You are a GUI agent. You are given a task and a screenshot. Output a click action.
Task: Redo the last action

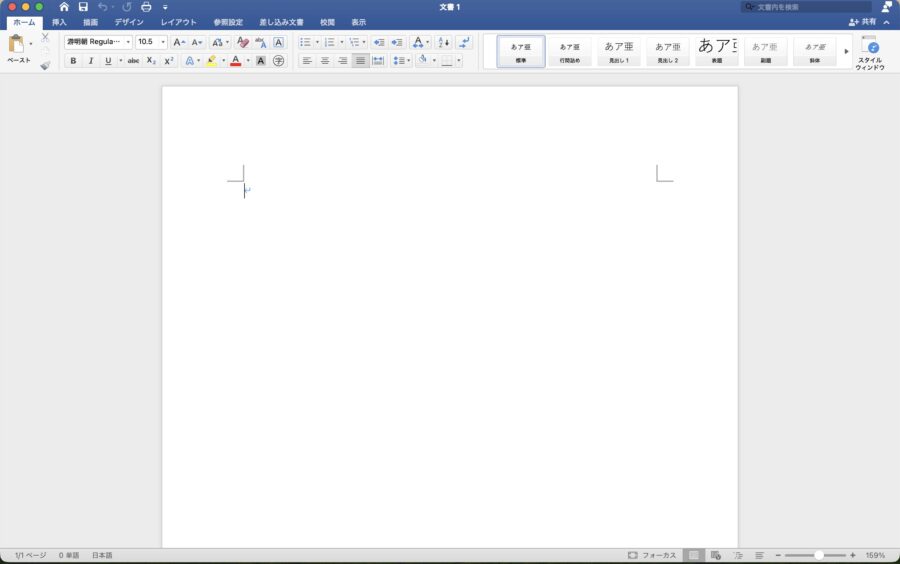(x=127, y=7)
